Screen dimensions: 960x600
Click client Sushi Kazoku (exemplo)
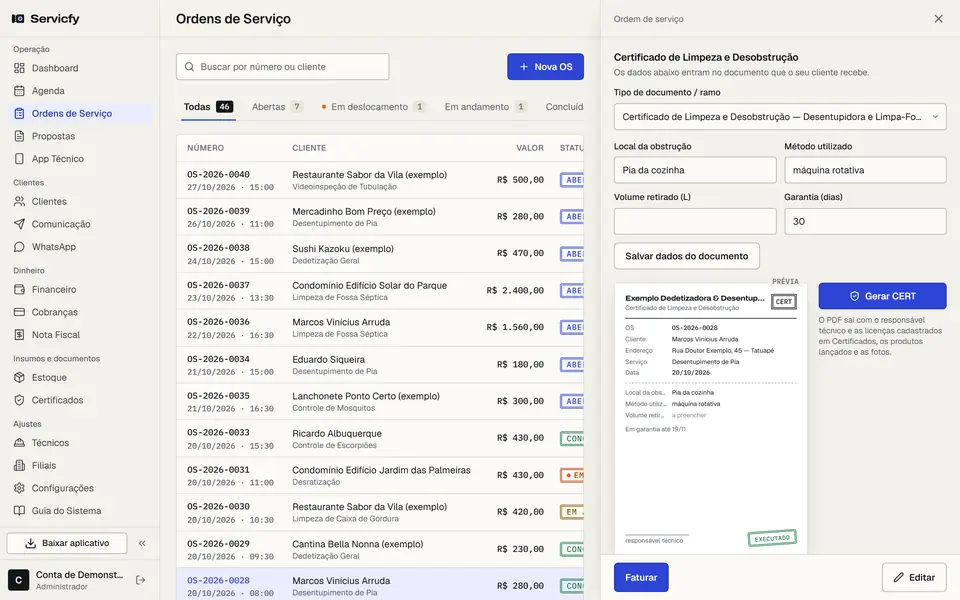click(343, 249)
